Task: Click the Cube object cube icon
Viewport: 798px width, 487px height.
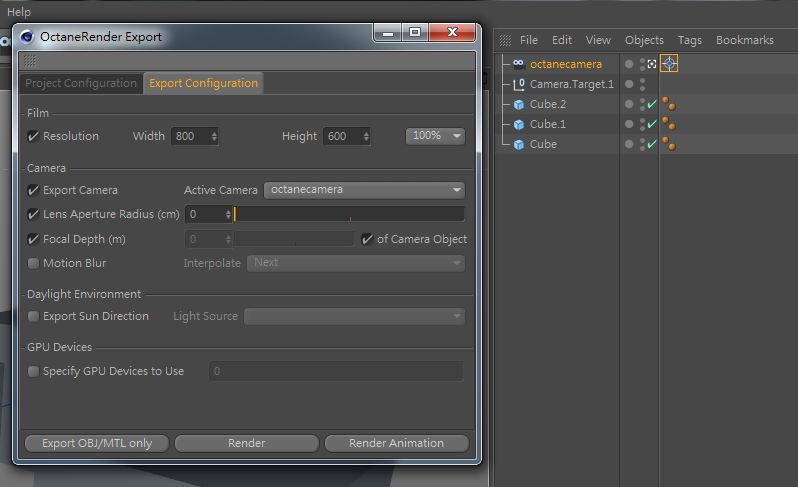Action: [519, 145]
